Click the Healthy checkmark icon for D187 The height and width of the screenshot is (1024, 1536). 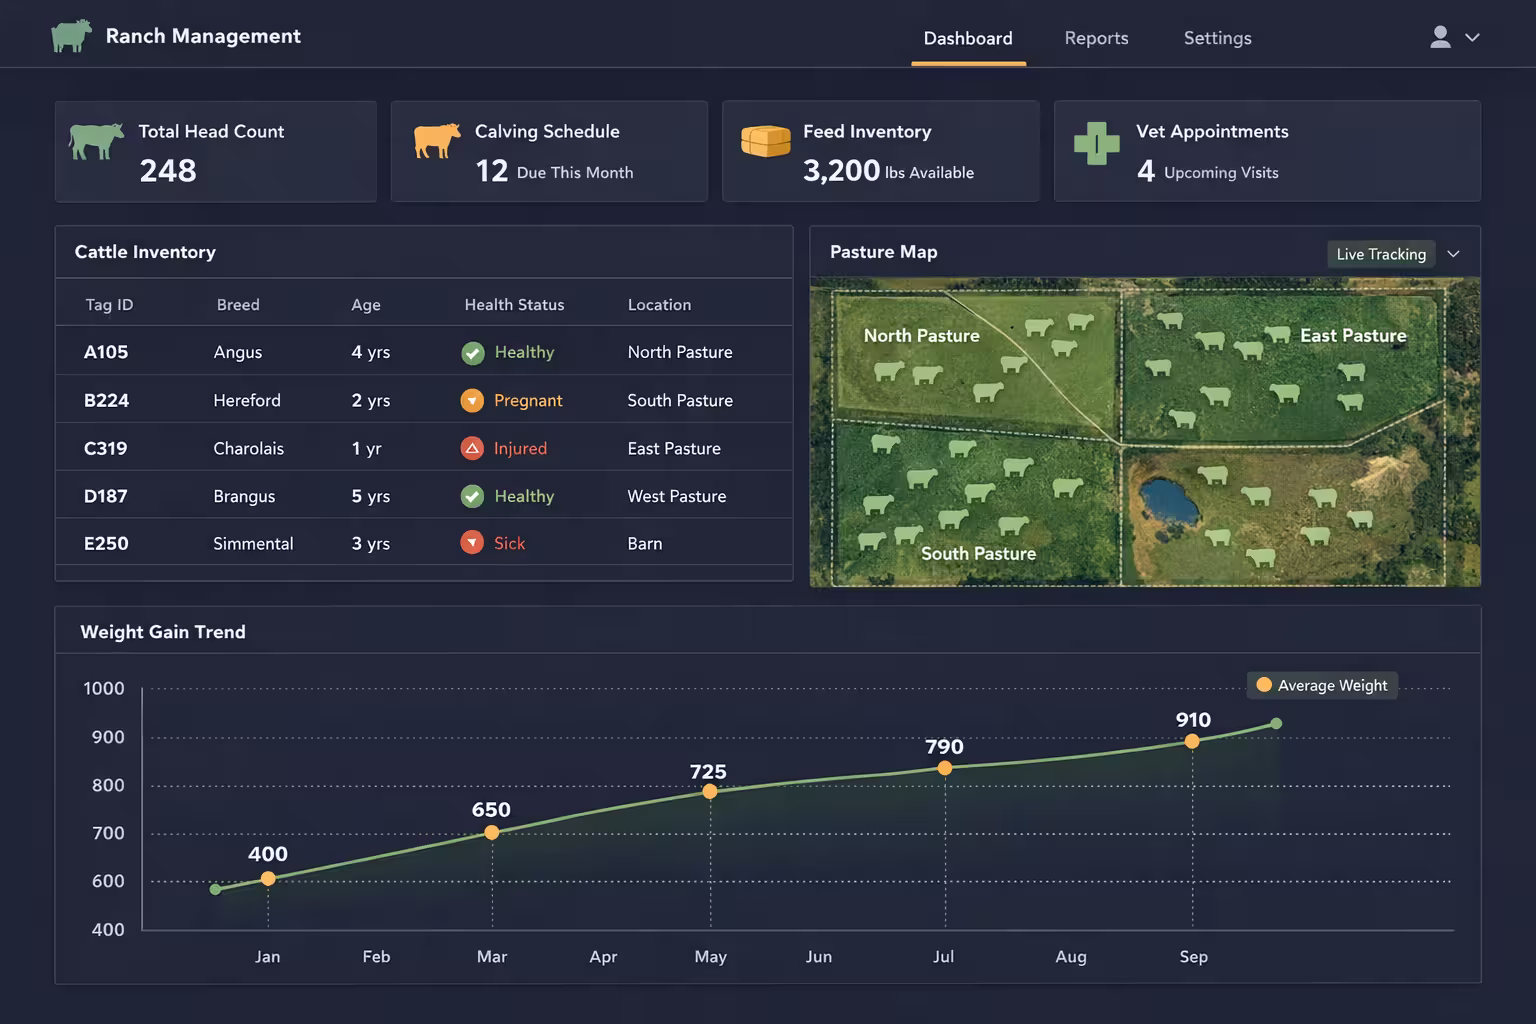[473, 496]
